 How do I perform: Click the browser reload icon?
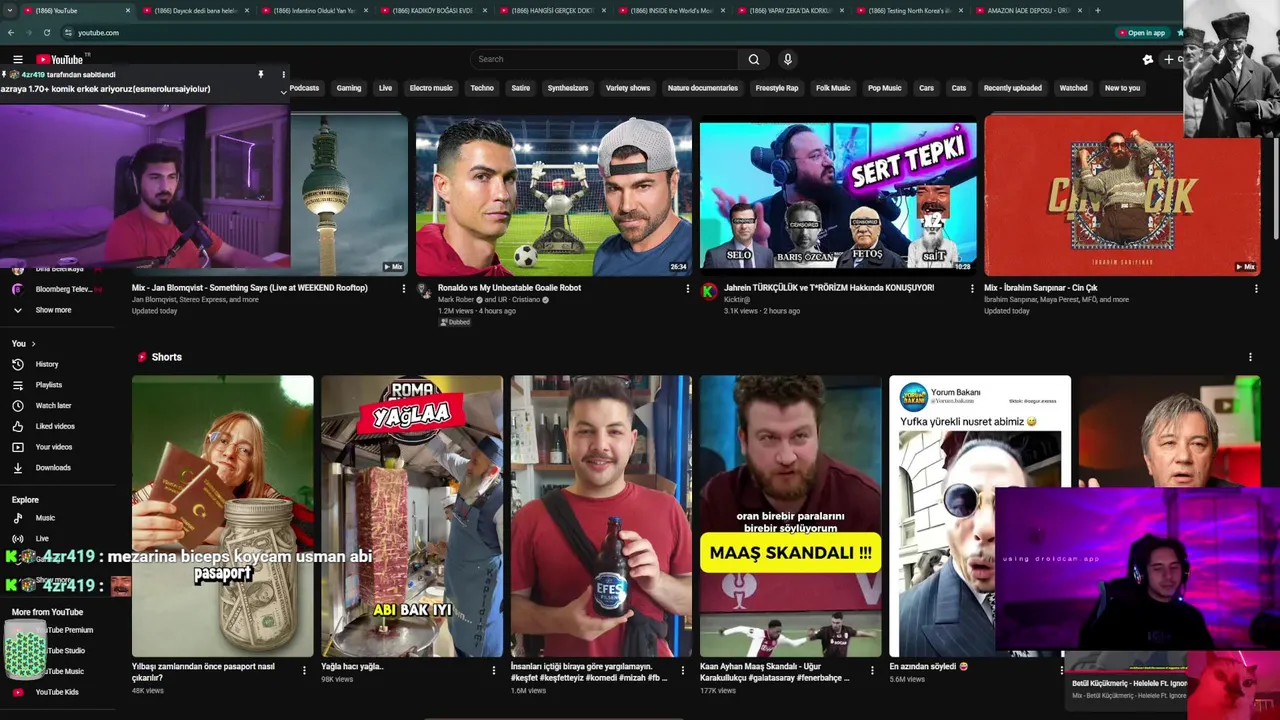click(47, 32)
